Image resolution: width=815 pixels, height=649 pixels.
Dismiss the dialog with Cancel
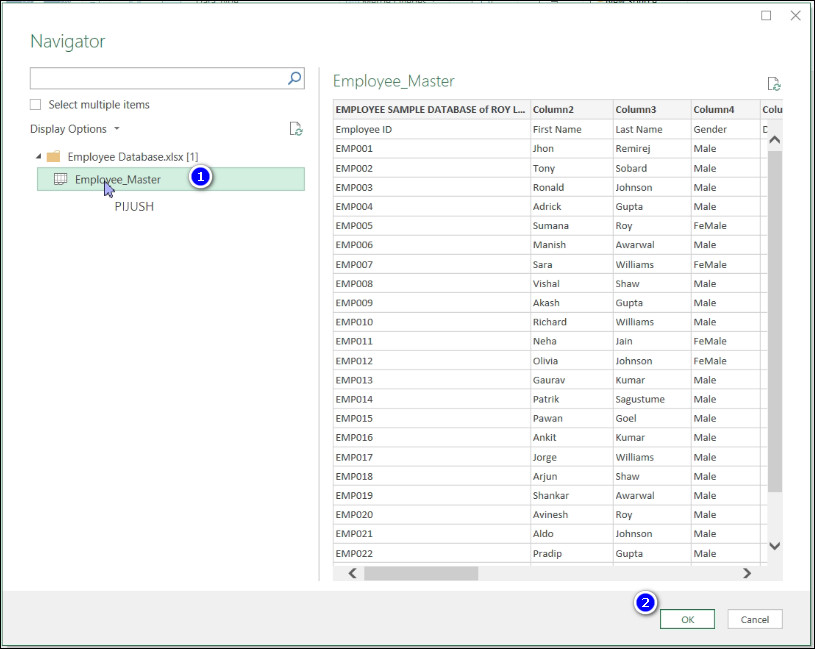click(x=755, y=619)
